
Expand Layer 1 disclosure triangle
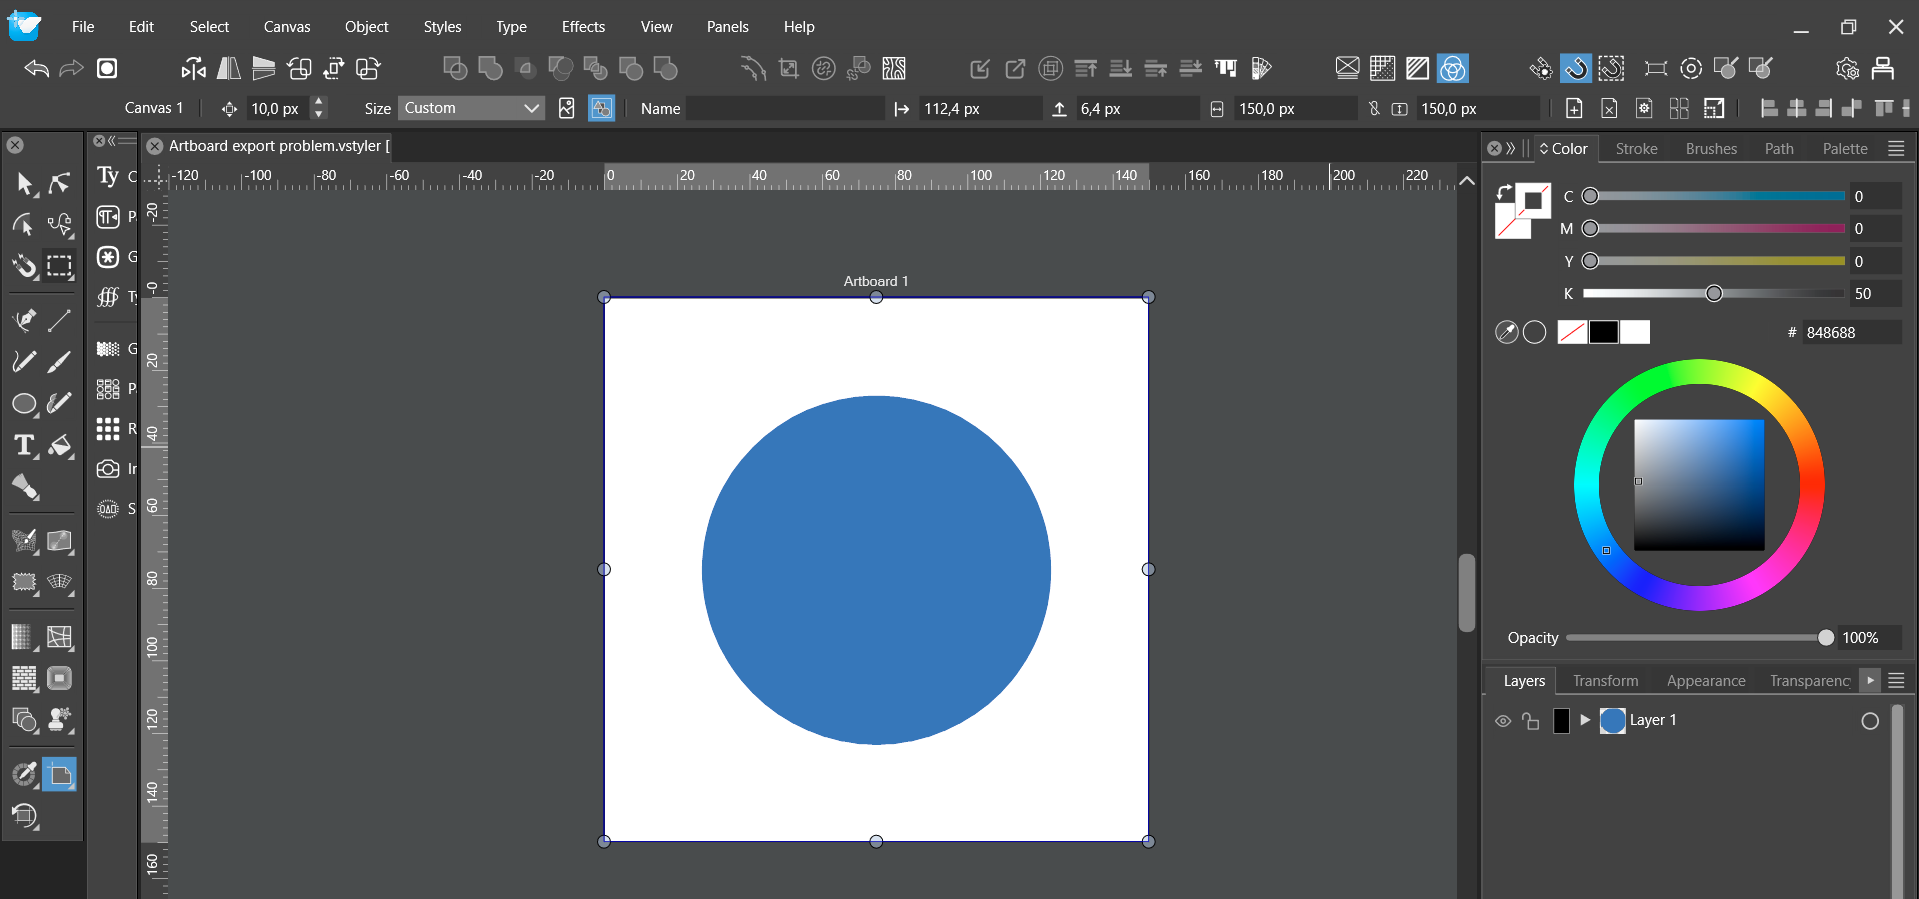click(x=1585, y=720)
